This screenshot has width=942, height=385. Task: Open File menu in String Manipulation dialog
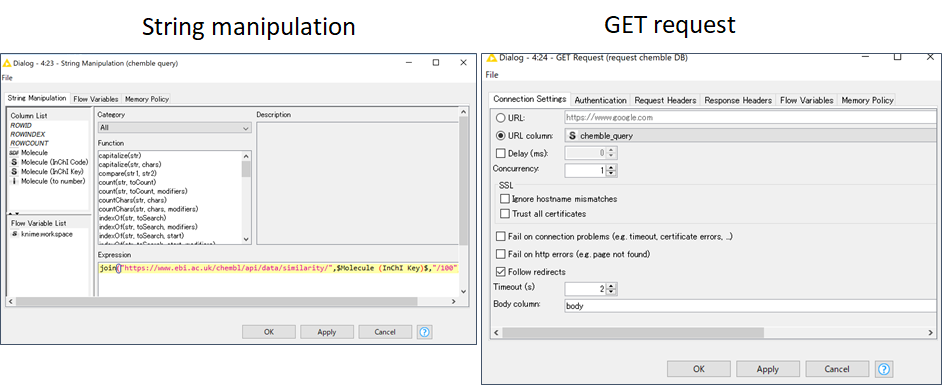tap(7, 78)
